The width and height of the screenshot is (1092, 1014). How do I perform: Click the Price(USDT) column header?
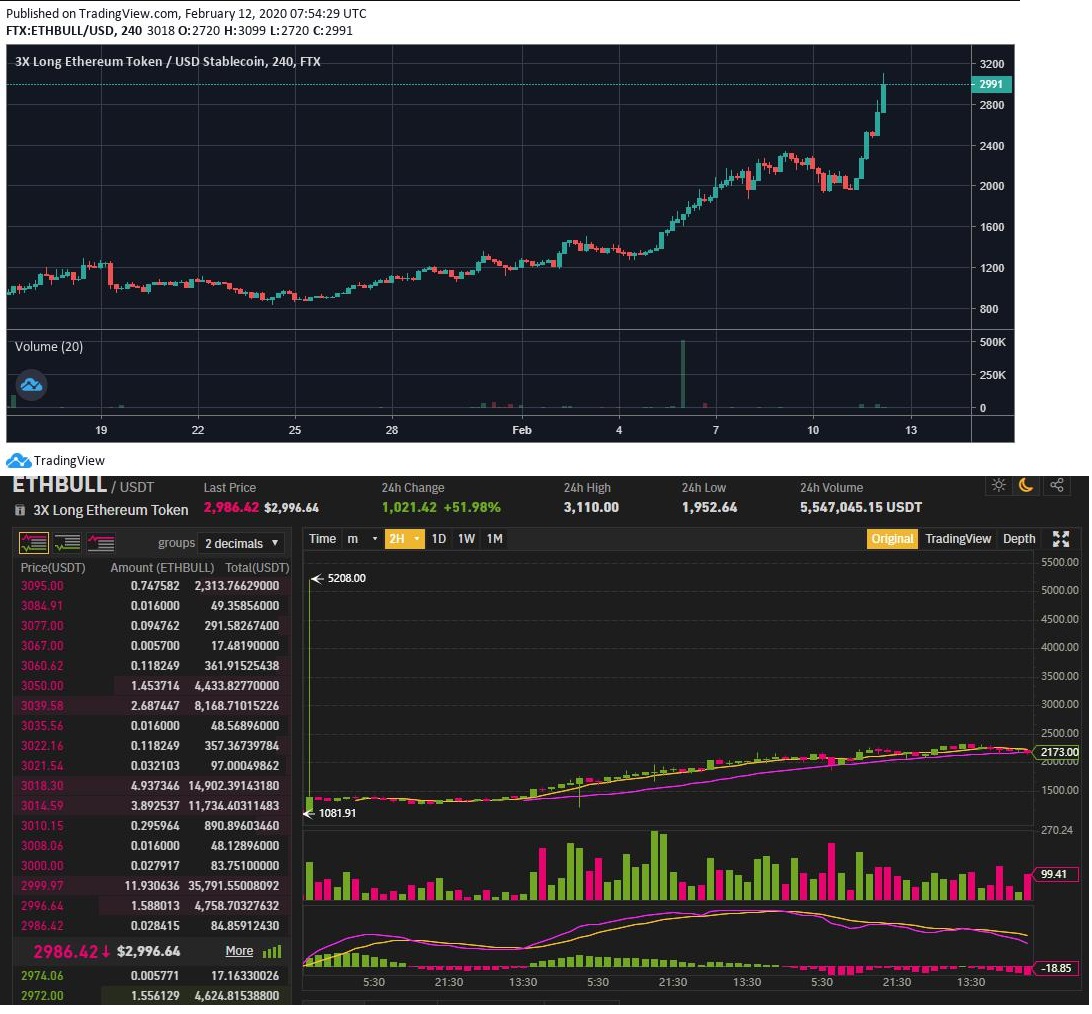(53, 568)
